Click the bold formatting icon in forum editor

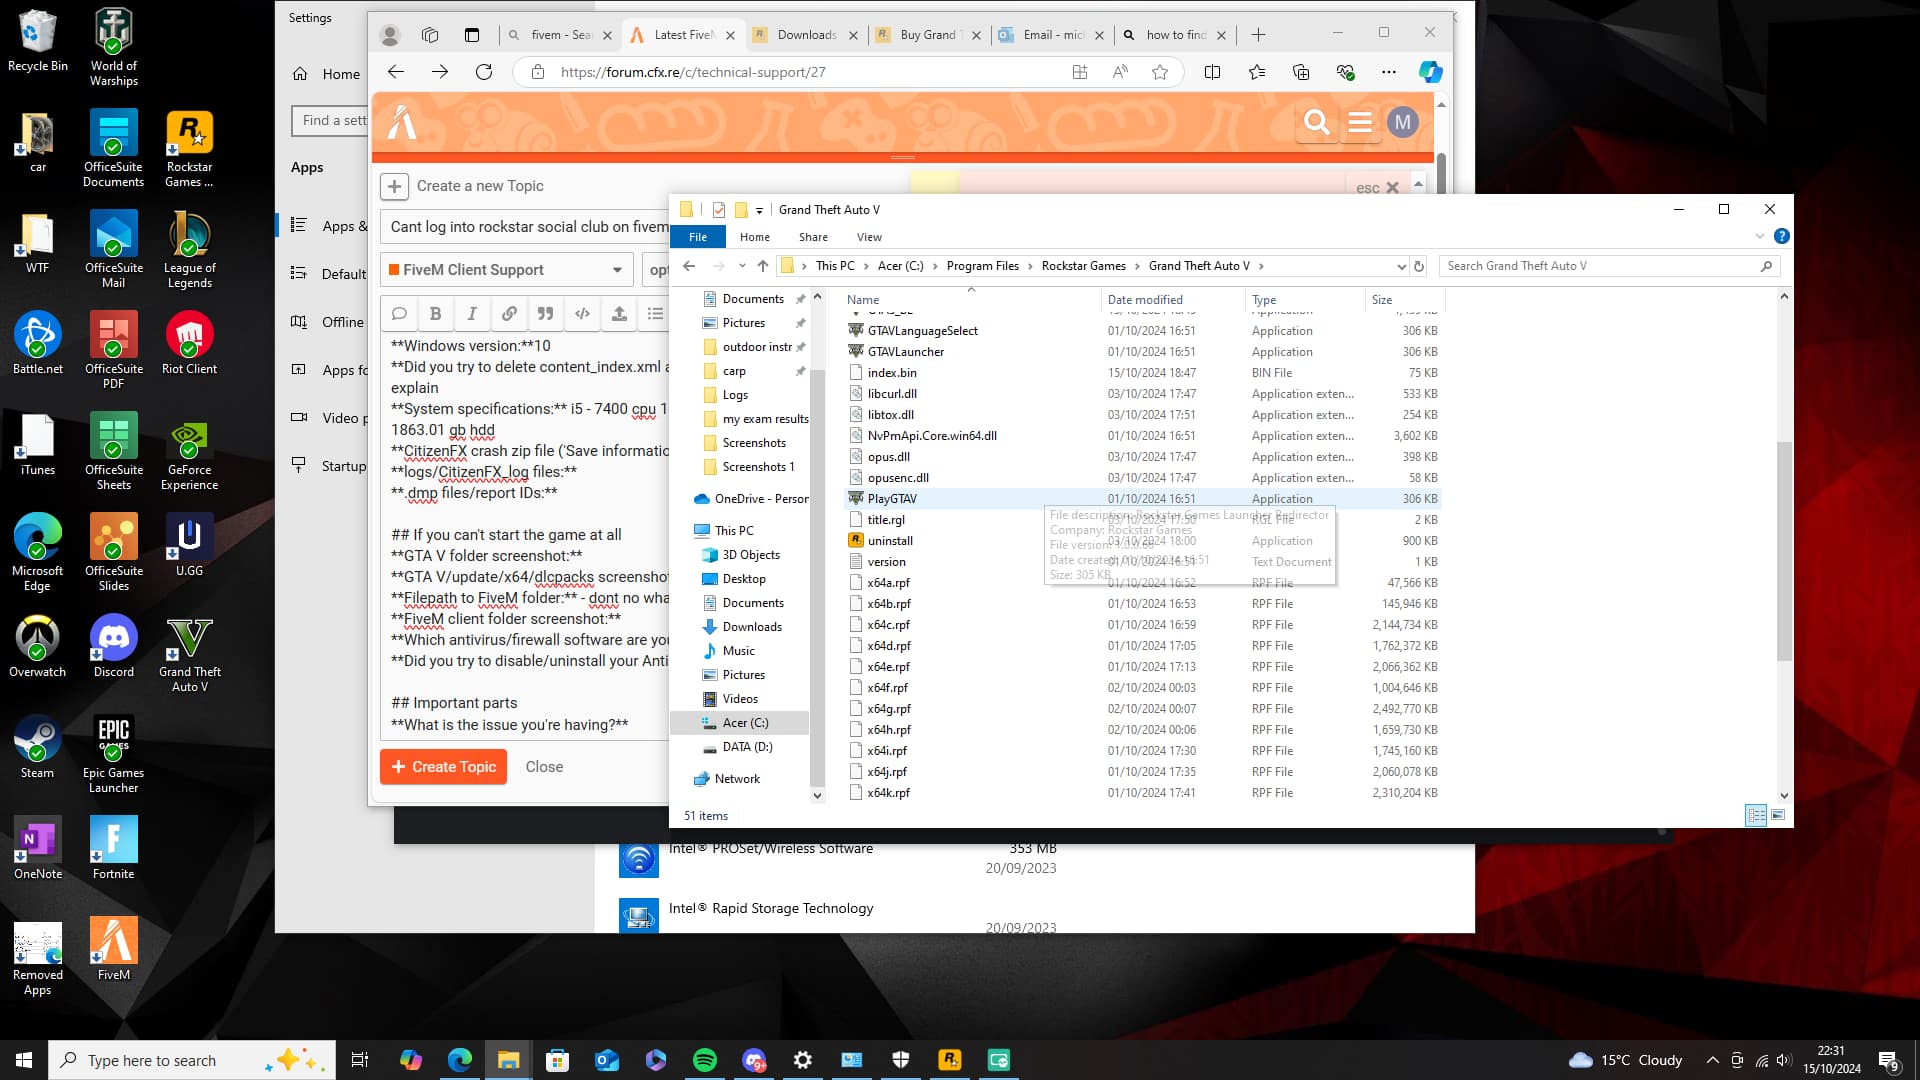pyautogui.click(x=435, y=314)
